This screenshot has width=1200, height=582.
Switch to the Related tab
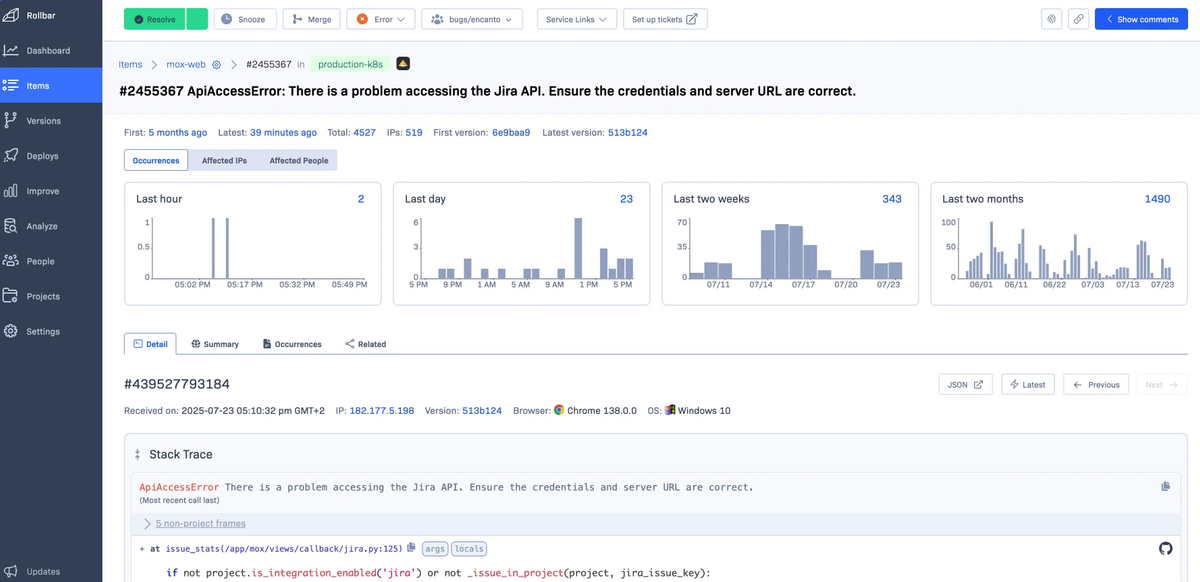(x=365, y=344)
